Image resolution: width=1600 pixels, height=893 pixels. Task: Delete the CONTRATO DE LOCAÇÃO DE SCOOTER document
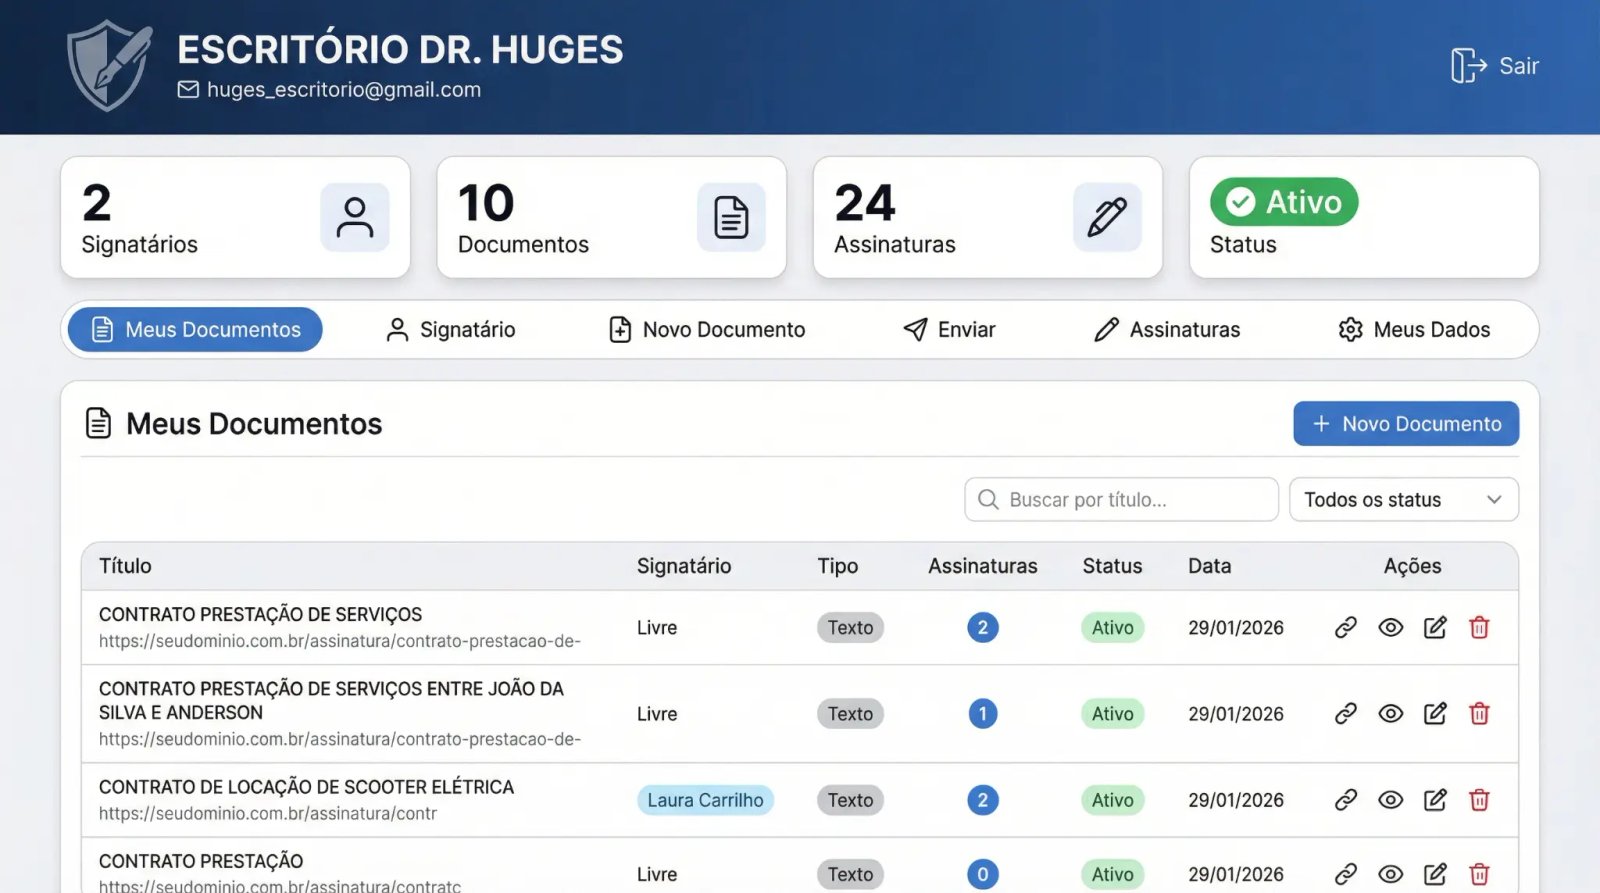pyautogui.click(x=1479, y=800)
